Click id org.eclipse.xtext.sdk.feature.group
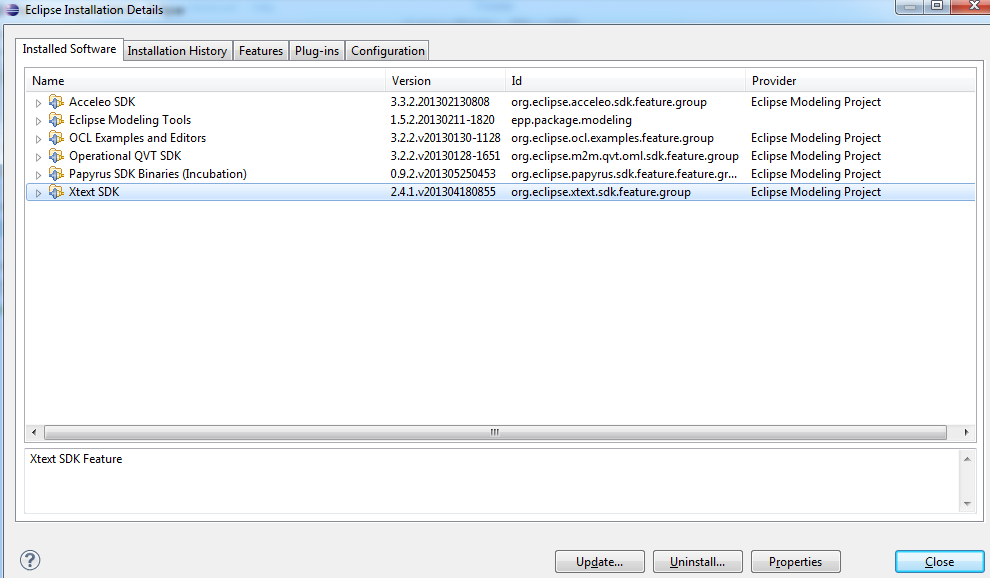The height and width of the screenshot is (578, 990). click(x=601, y=192)
